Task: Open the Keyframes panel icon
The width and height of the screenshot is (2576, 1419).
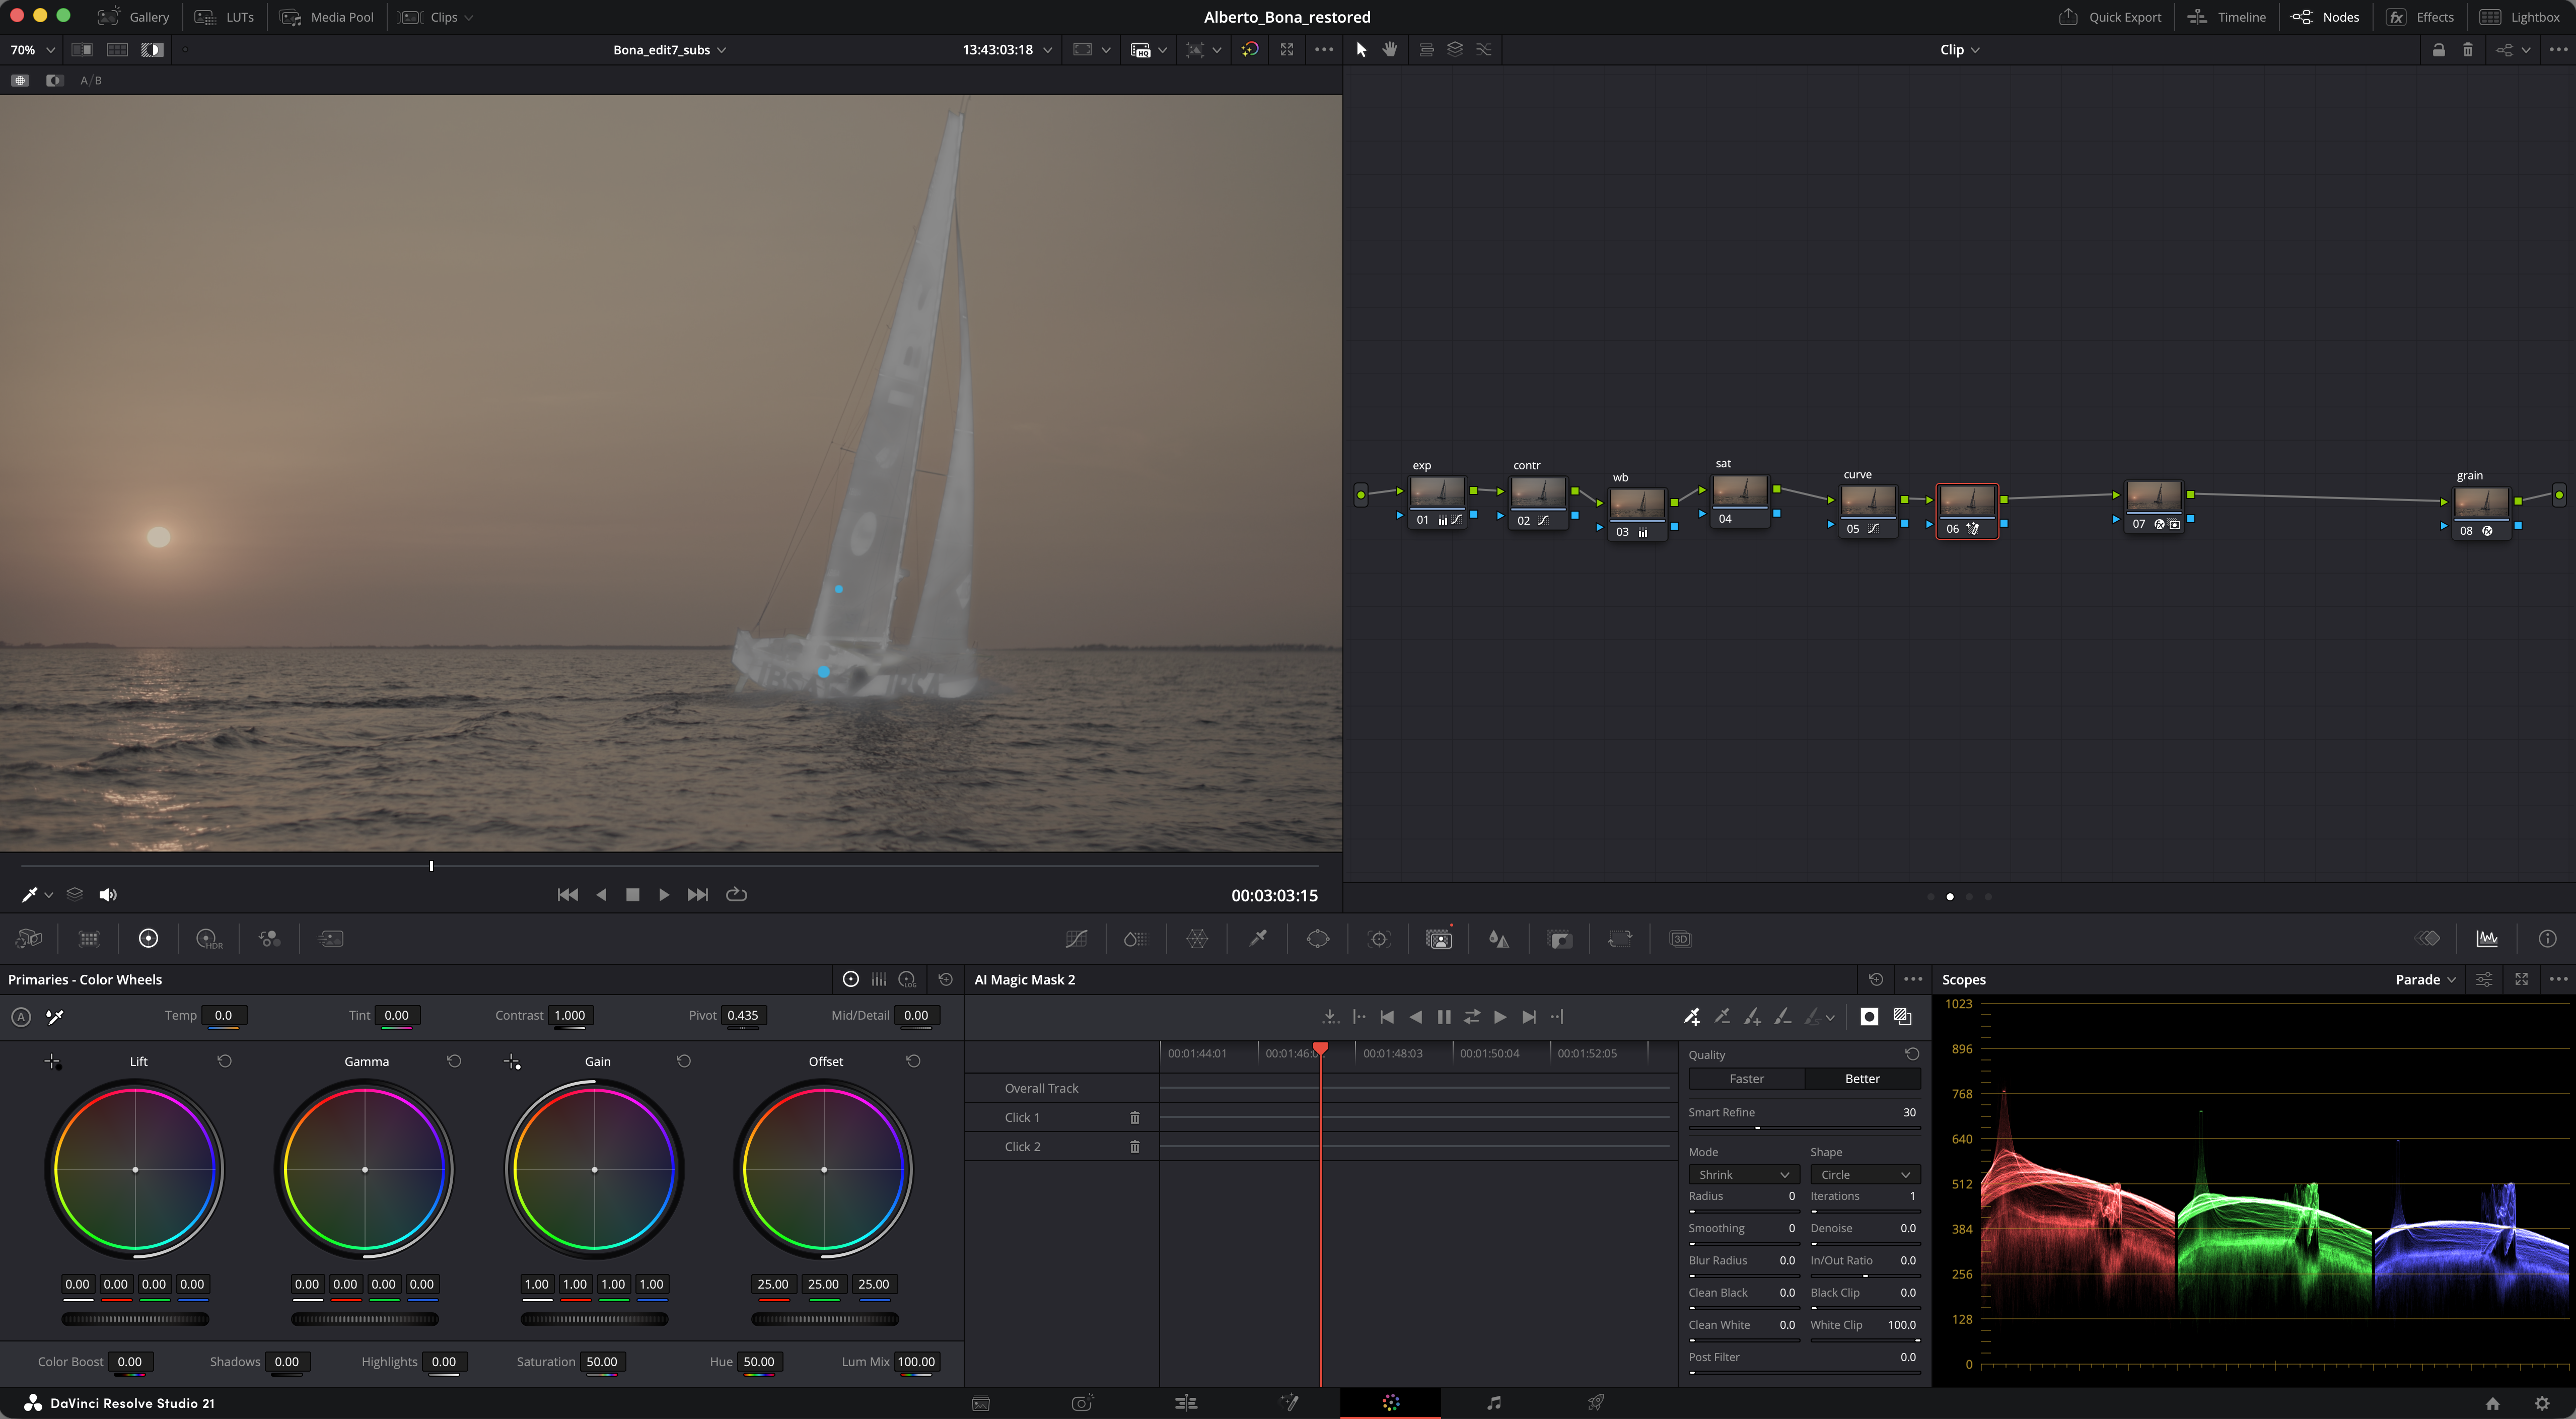Action: [x=2428, y=939]
